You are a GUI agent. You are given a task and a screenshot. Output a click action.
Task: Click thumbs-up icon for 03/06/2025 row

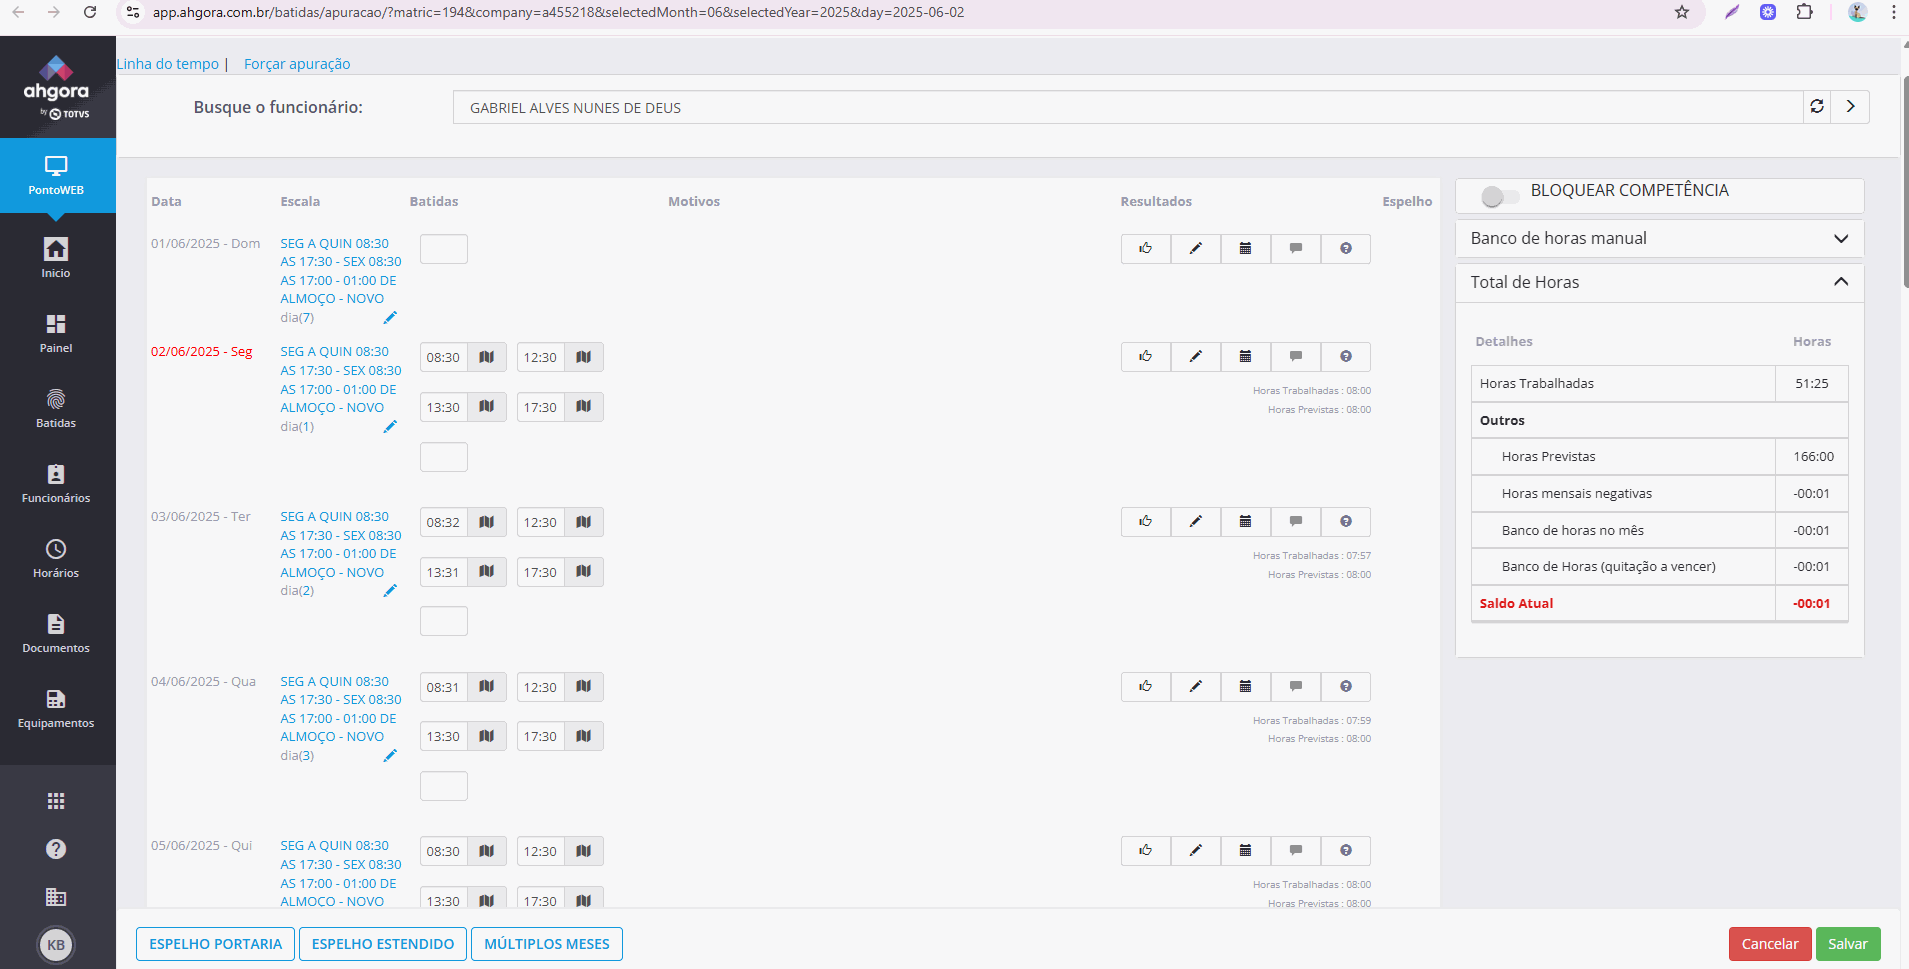(1146, 522)
